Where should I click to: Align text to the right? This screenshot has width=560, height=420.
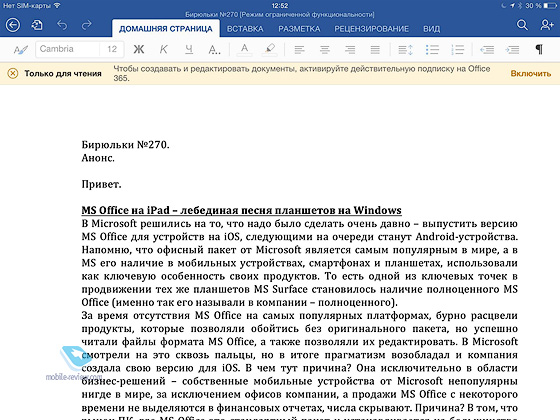(350, 49)
